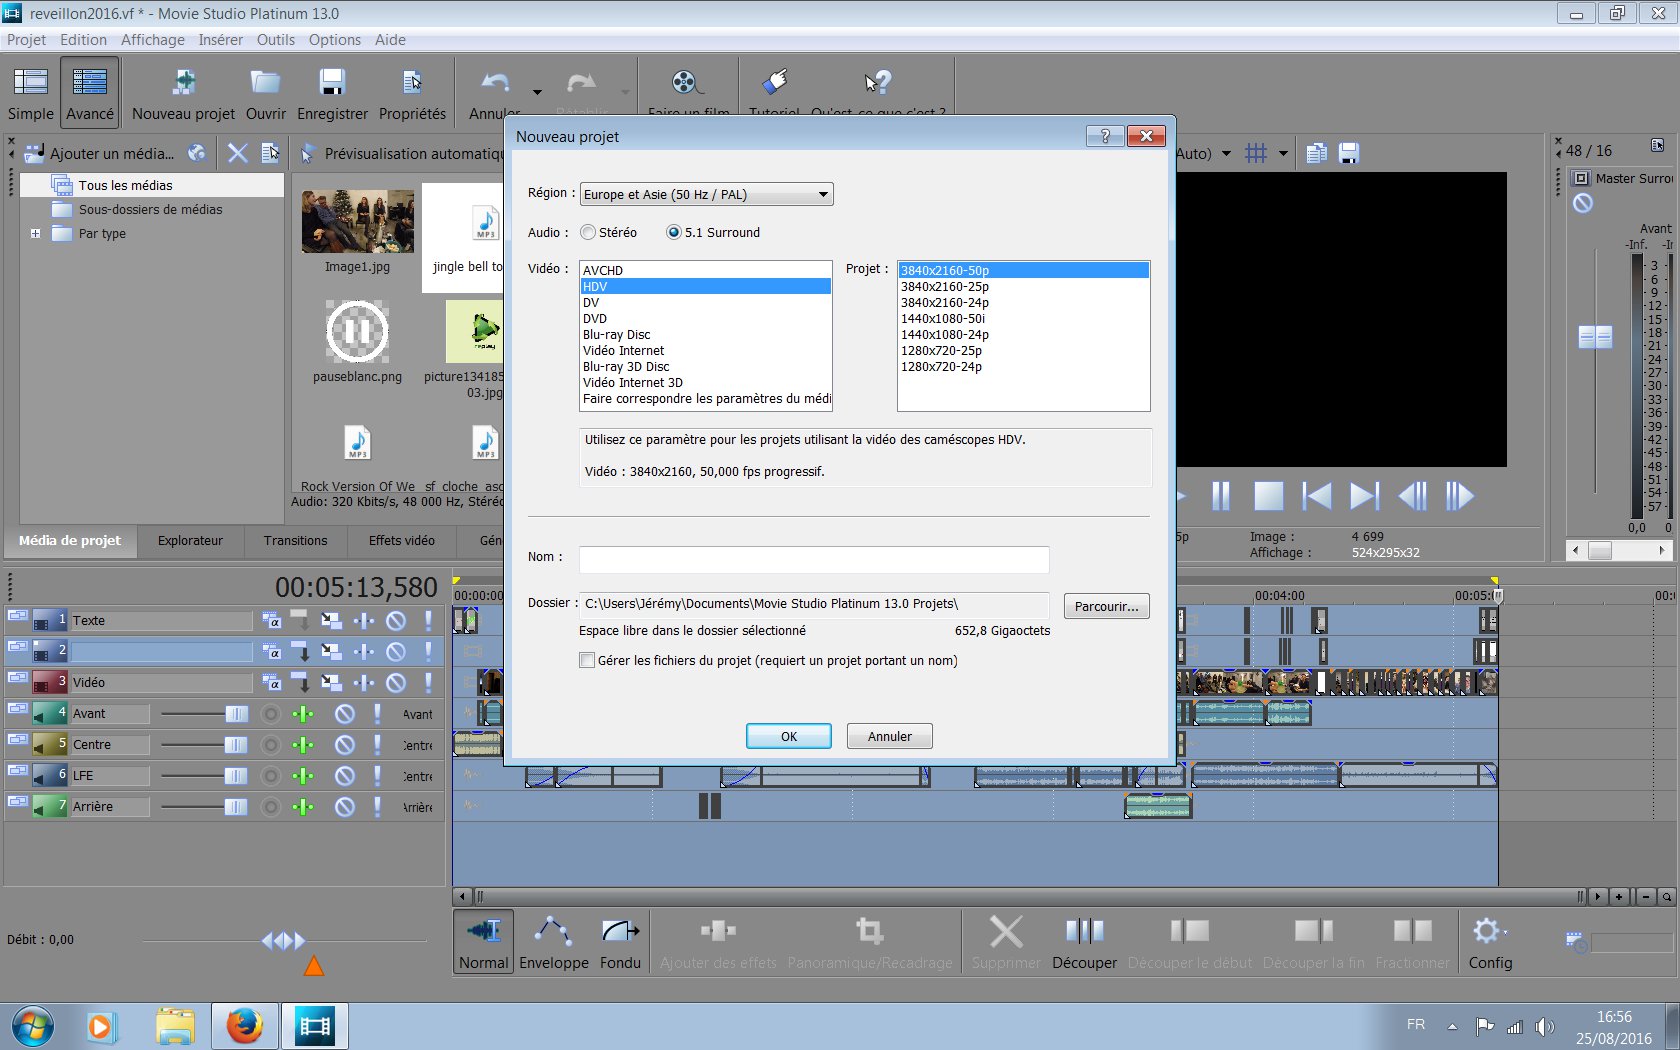Click the Annuler undo arrow
This screenshot has width=1680, height=1050.
(x=495, y=83)
